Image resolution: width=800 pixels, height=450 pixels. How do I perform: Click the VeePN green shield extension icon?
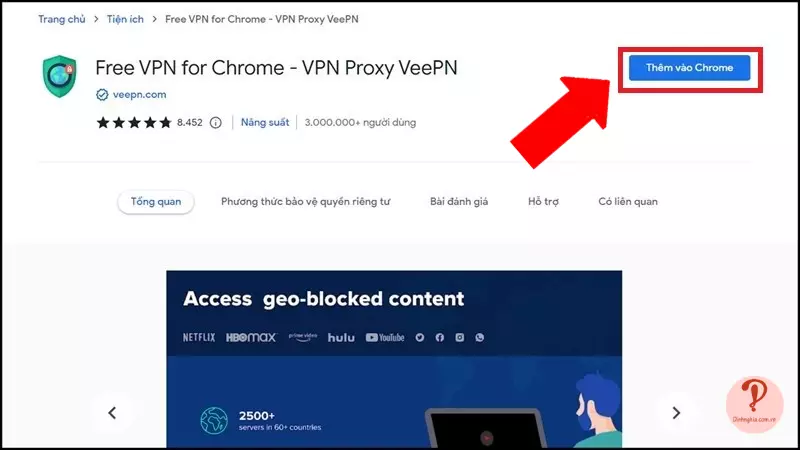click(x=60, y=77)
